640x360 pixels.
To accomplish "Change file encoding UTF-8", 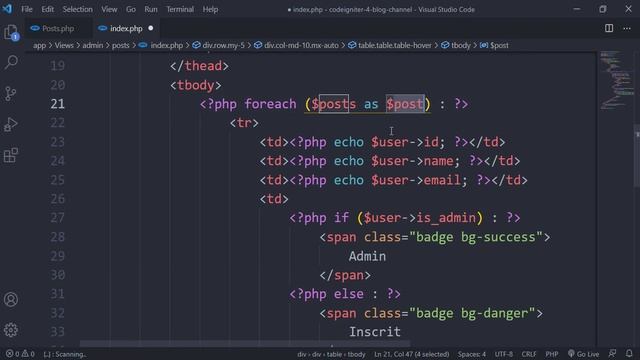I will pos(503,354).
